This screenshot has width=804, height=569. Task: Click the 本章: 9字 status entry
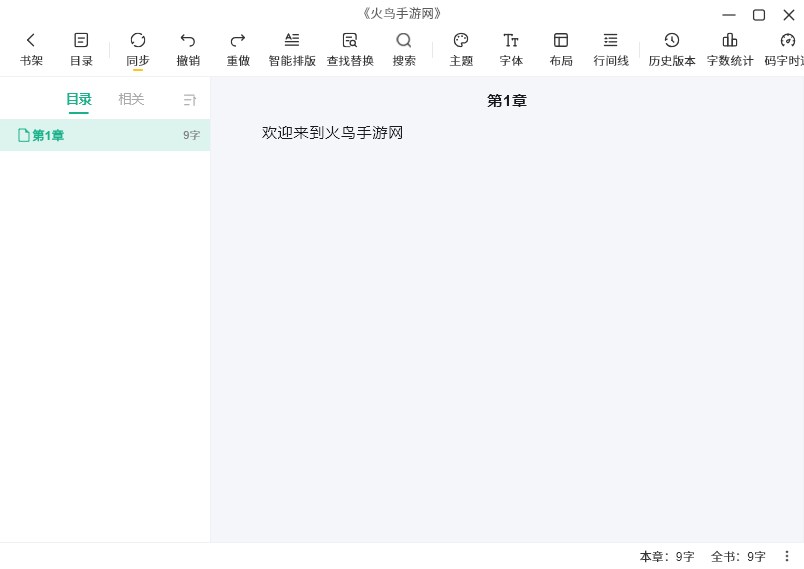pos(667,556)
